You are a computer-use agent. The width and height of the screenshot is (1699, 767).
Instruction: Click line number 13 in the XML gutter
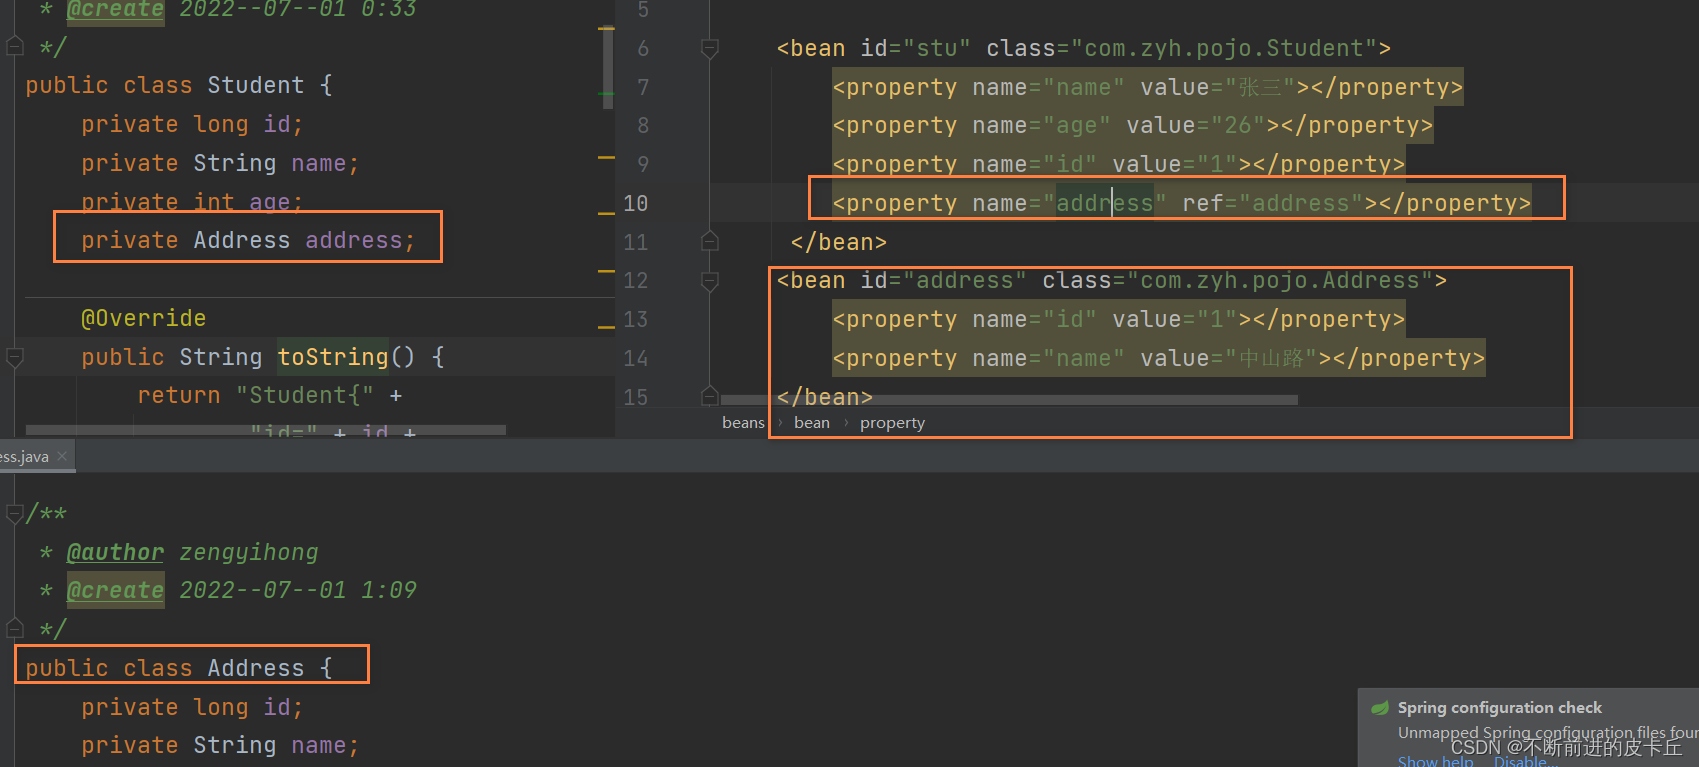(636, 319)
